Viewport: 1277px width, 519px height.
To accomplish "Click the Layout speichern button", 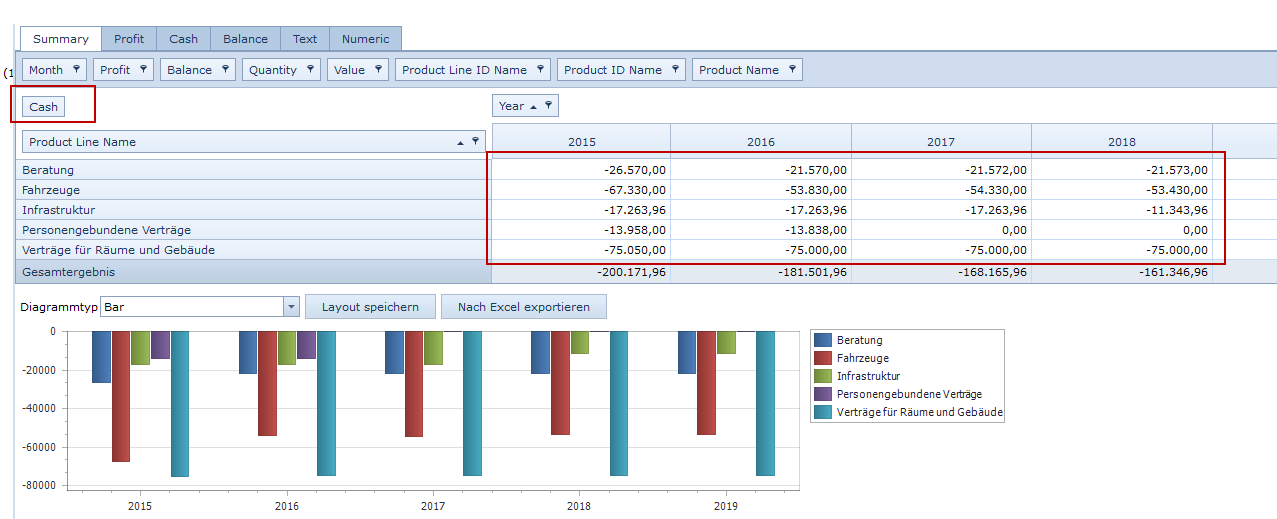I will tap(370, 307).
